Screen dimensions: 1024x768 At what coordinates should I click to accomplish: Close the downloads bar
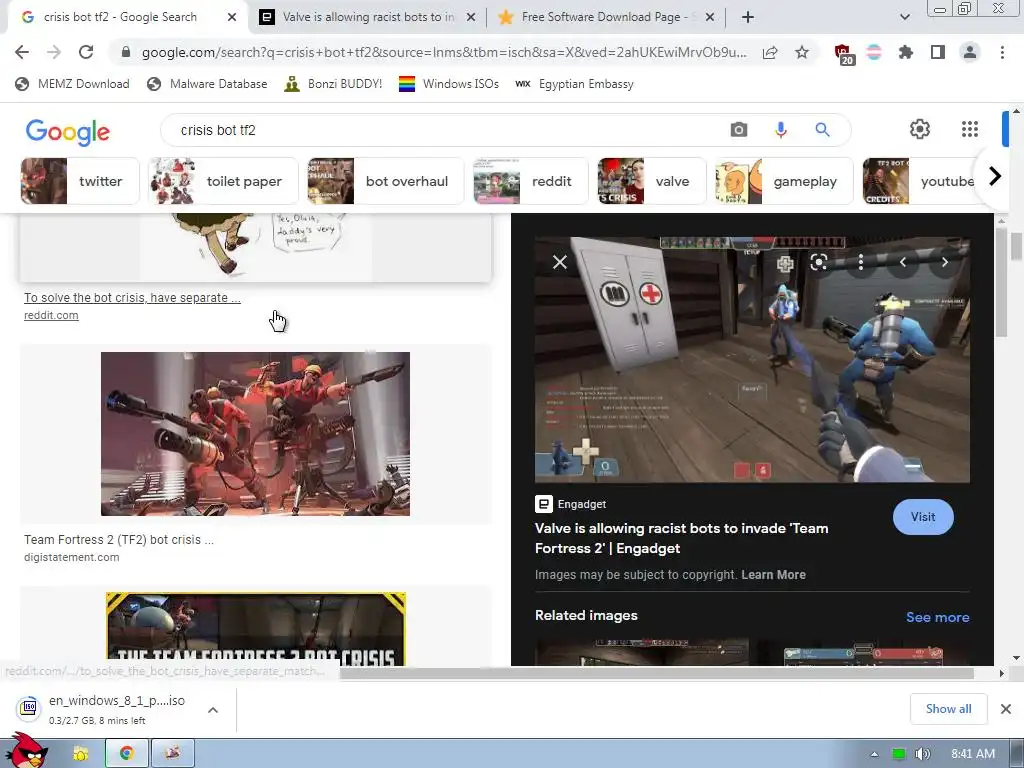point(1006,709)
